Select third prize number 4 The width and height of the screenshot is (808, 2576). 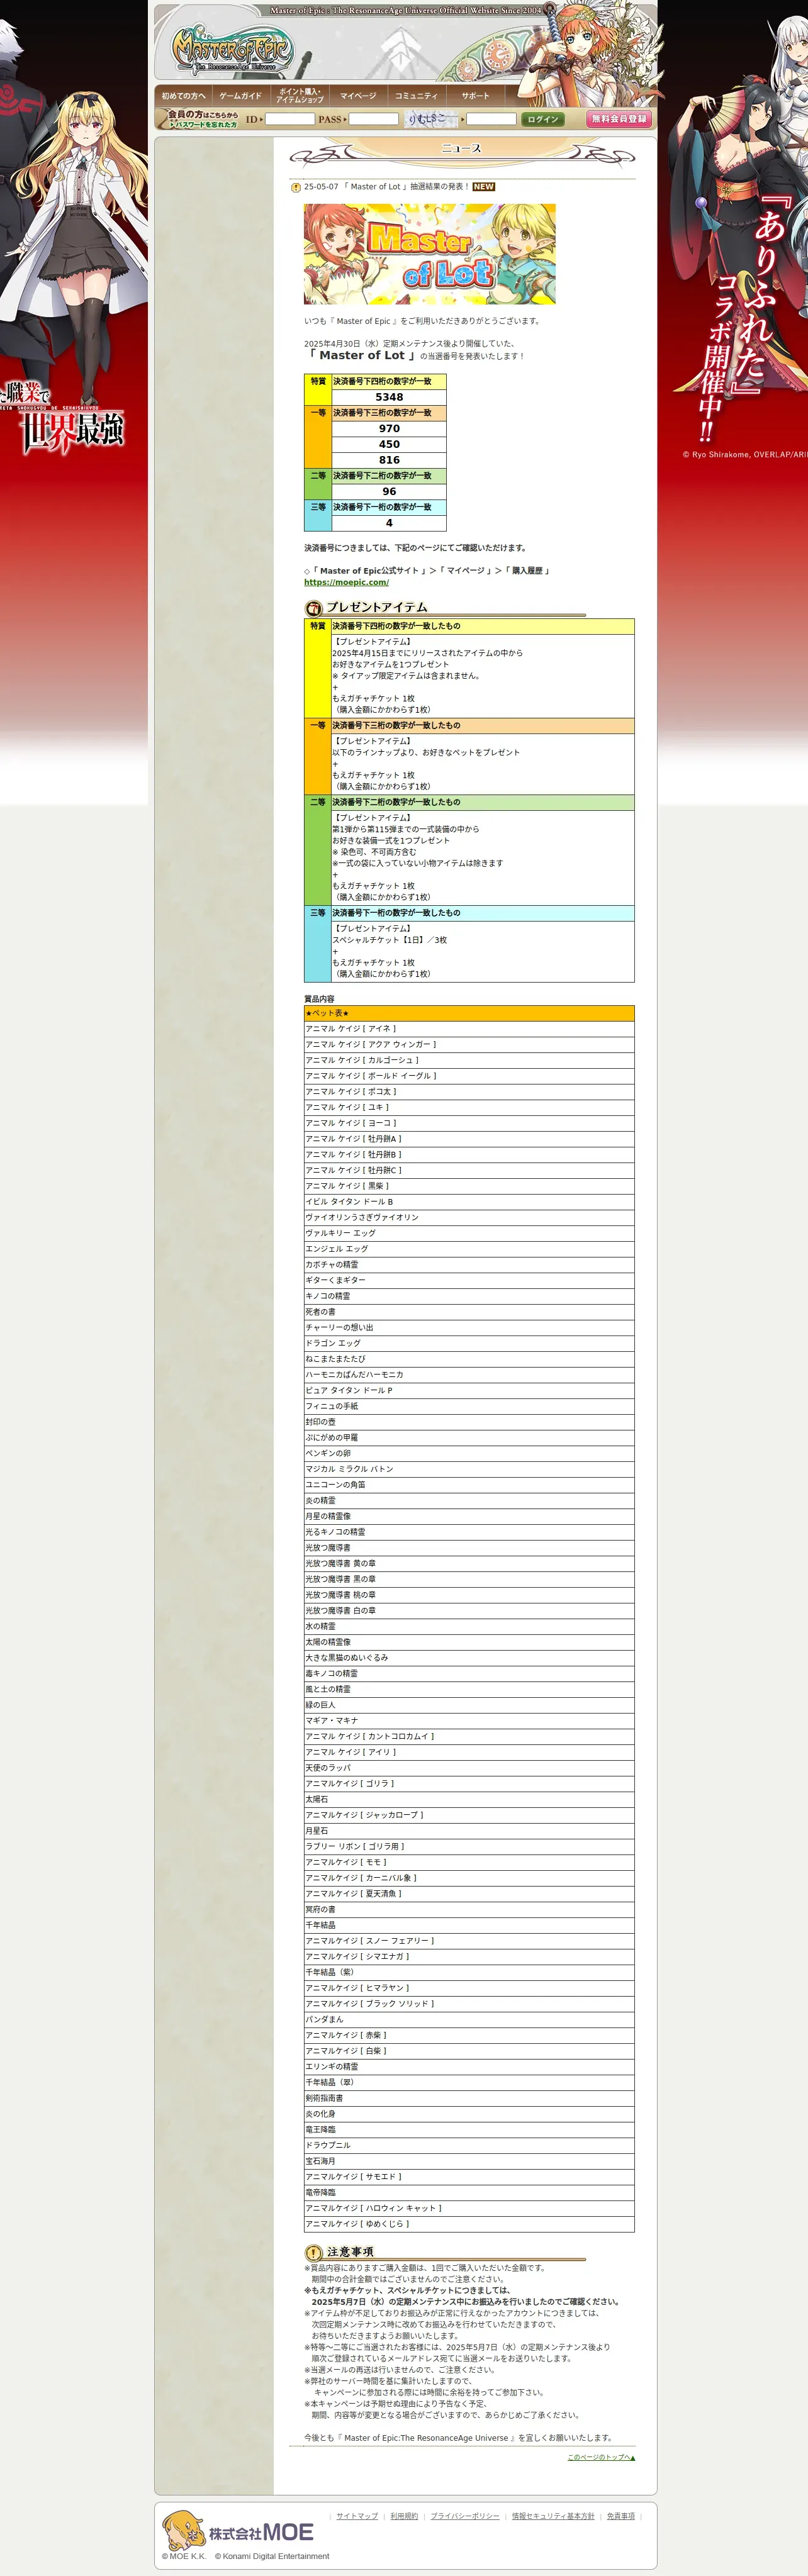(389, 523)
